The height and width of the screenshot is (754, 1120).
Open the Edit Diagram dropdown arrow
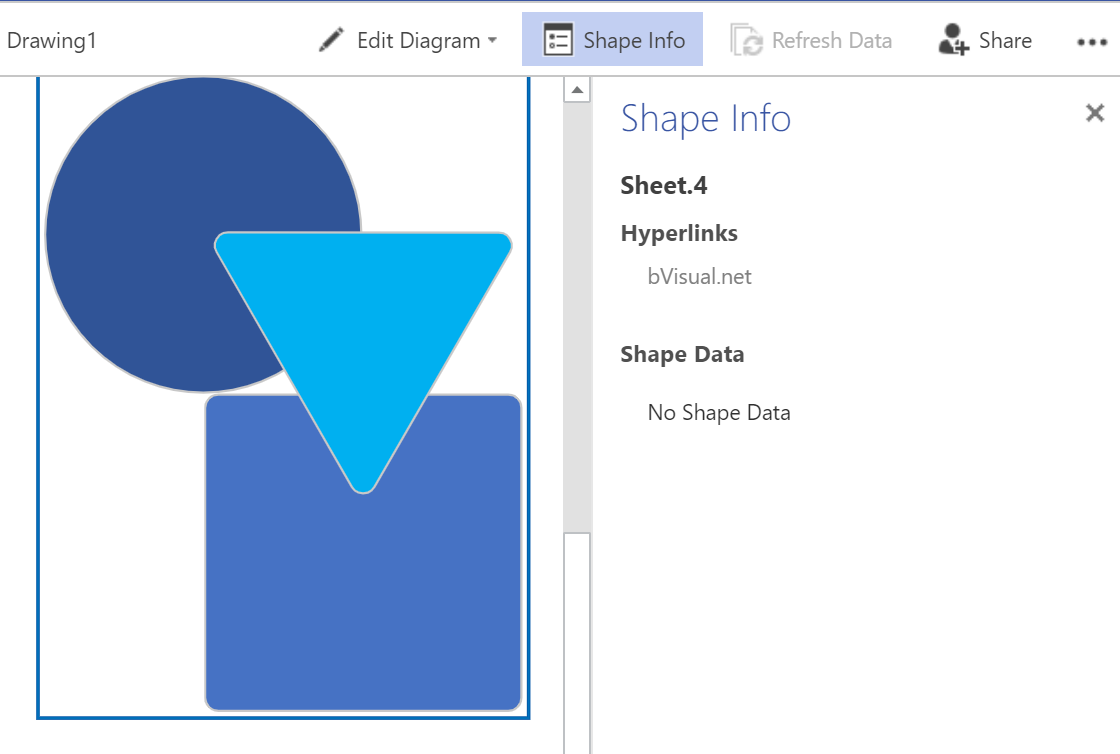491,42
